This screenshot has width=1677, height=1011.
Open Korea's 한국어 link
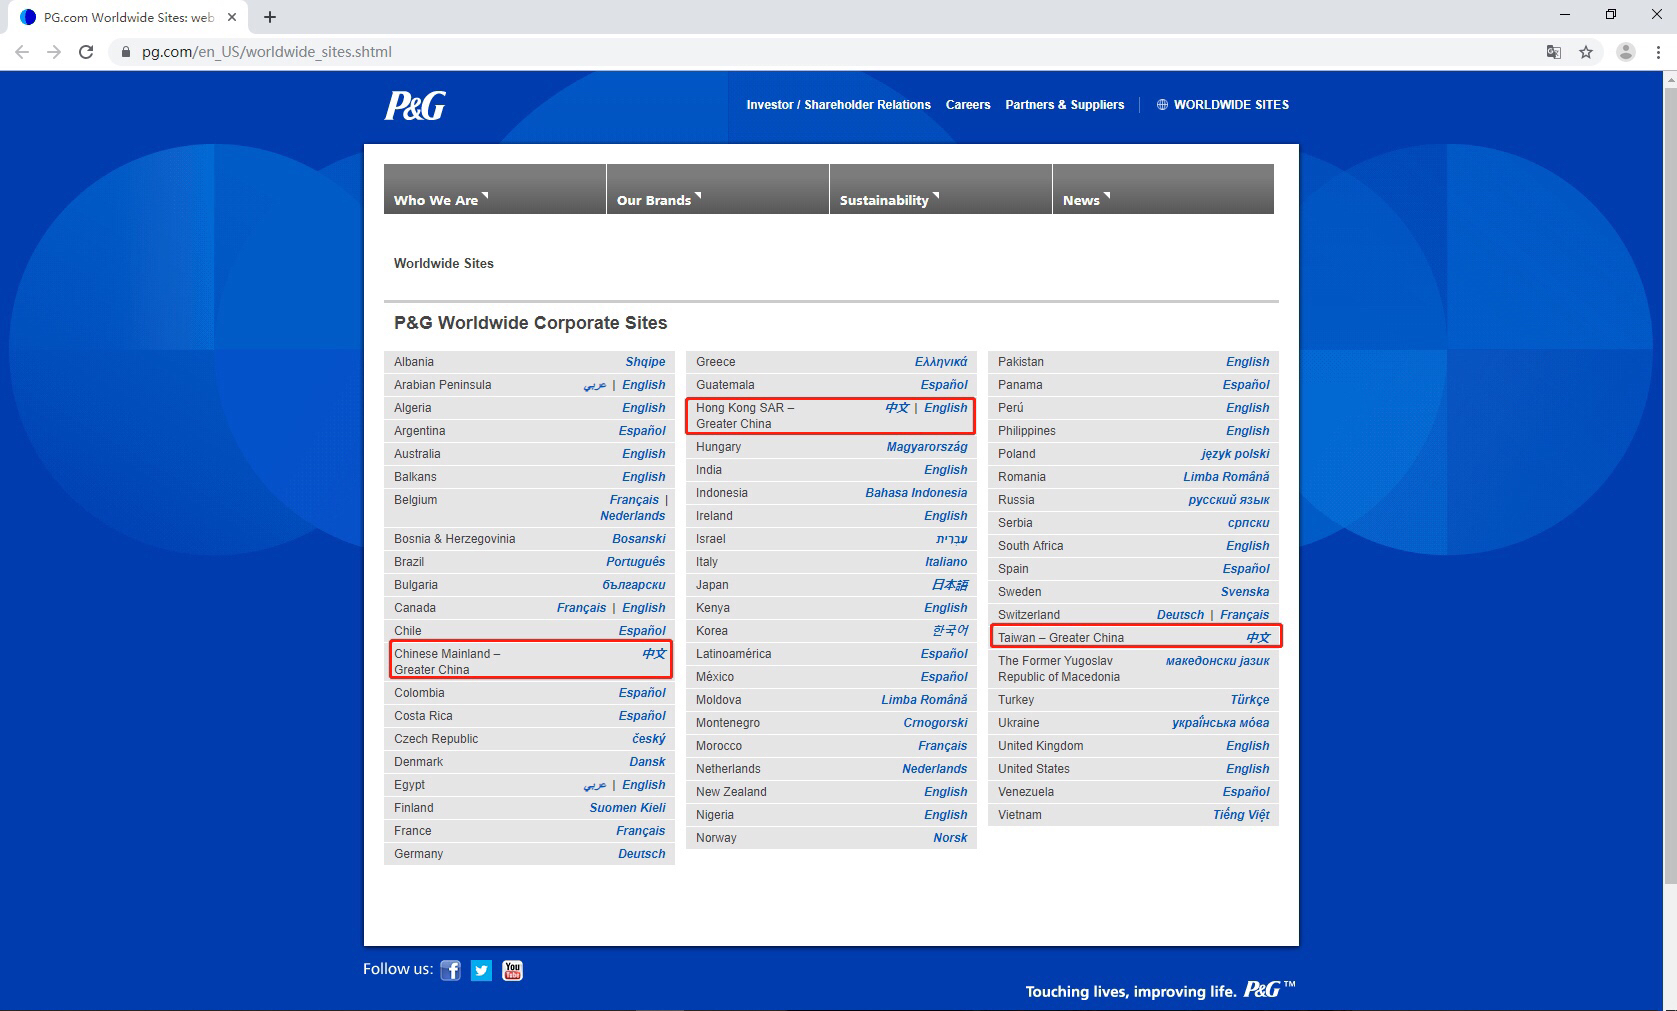pyautogui.click(x=950, y=631)
